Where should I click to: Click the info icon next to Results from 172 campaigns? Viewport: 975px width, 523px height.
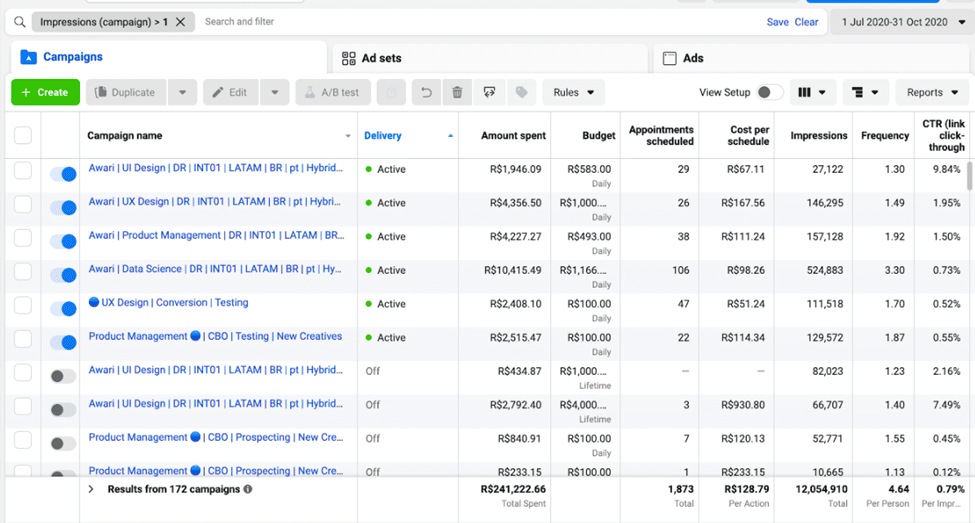tap(248, 489)
